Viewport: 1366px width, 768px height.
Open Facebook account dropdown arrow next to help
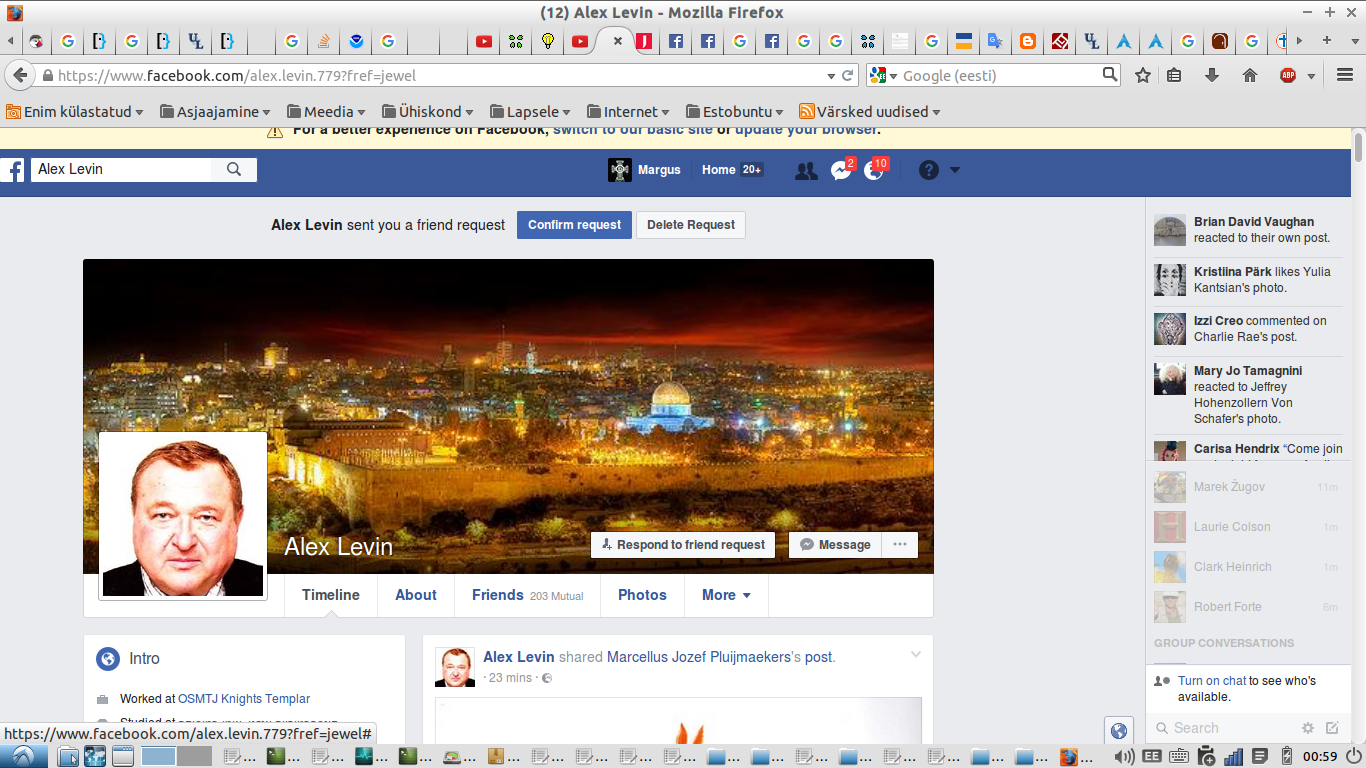[955, 170]
